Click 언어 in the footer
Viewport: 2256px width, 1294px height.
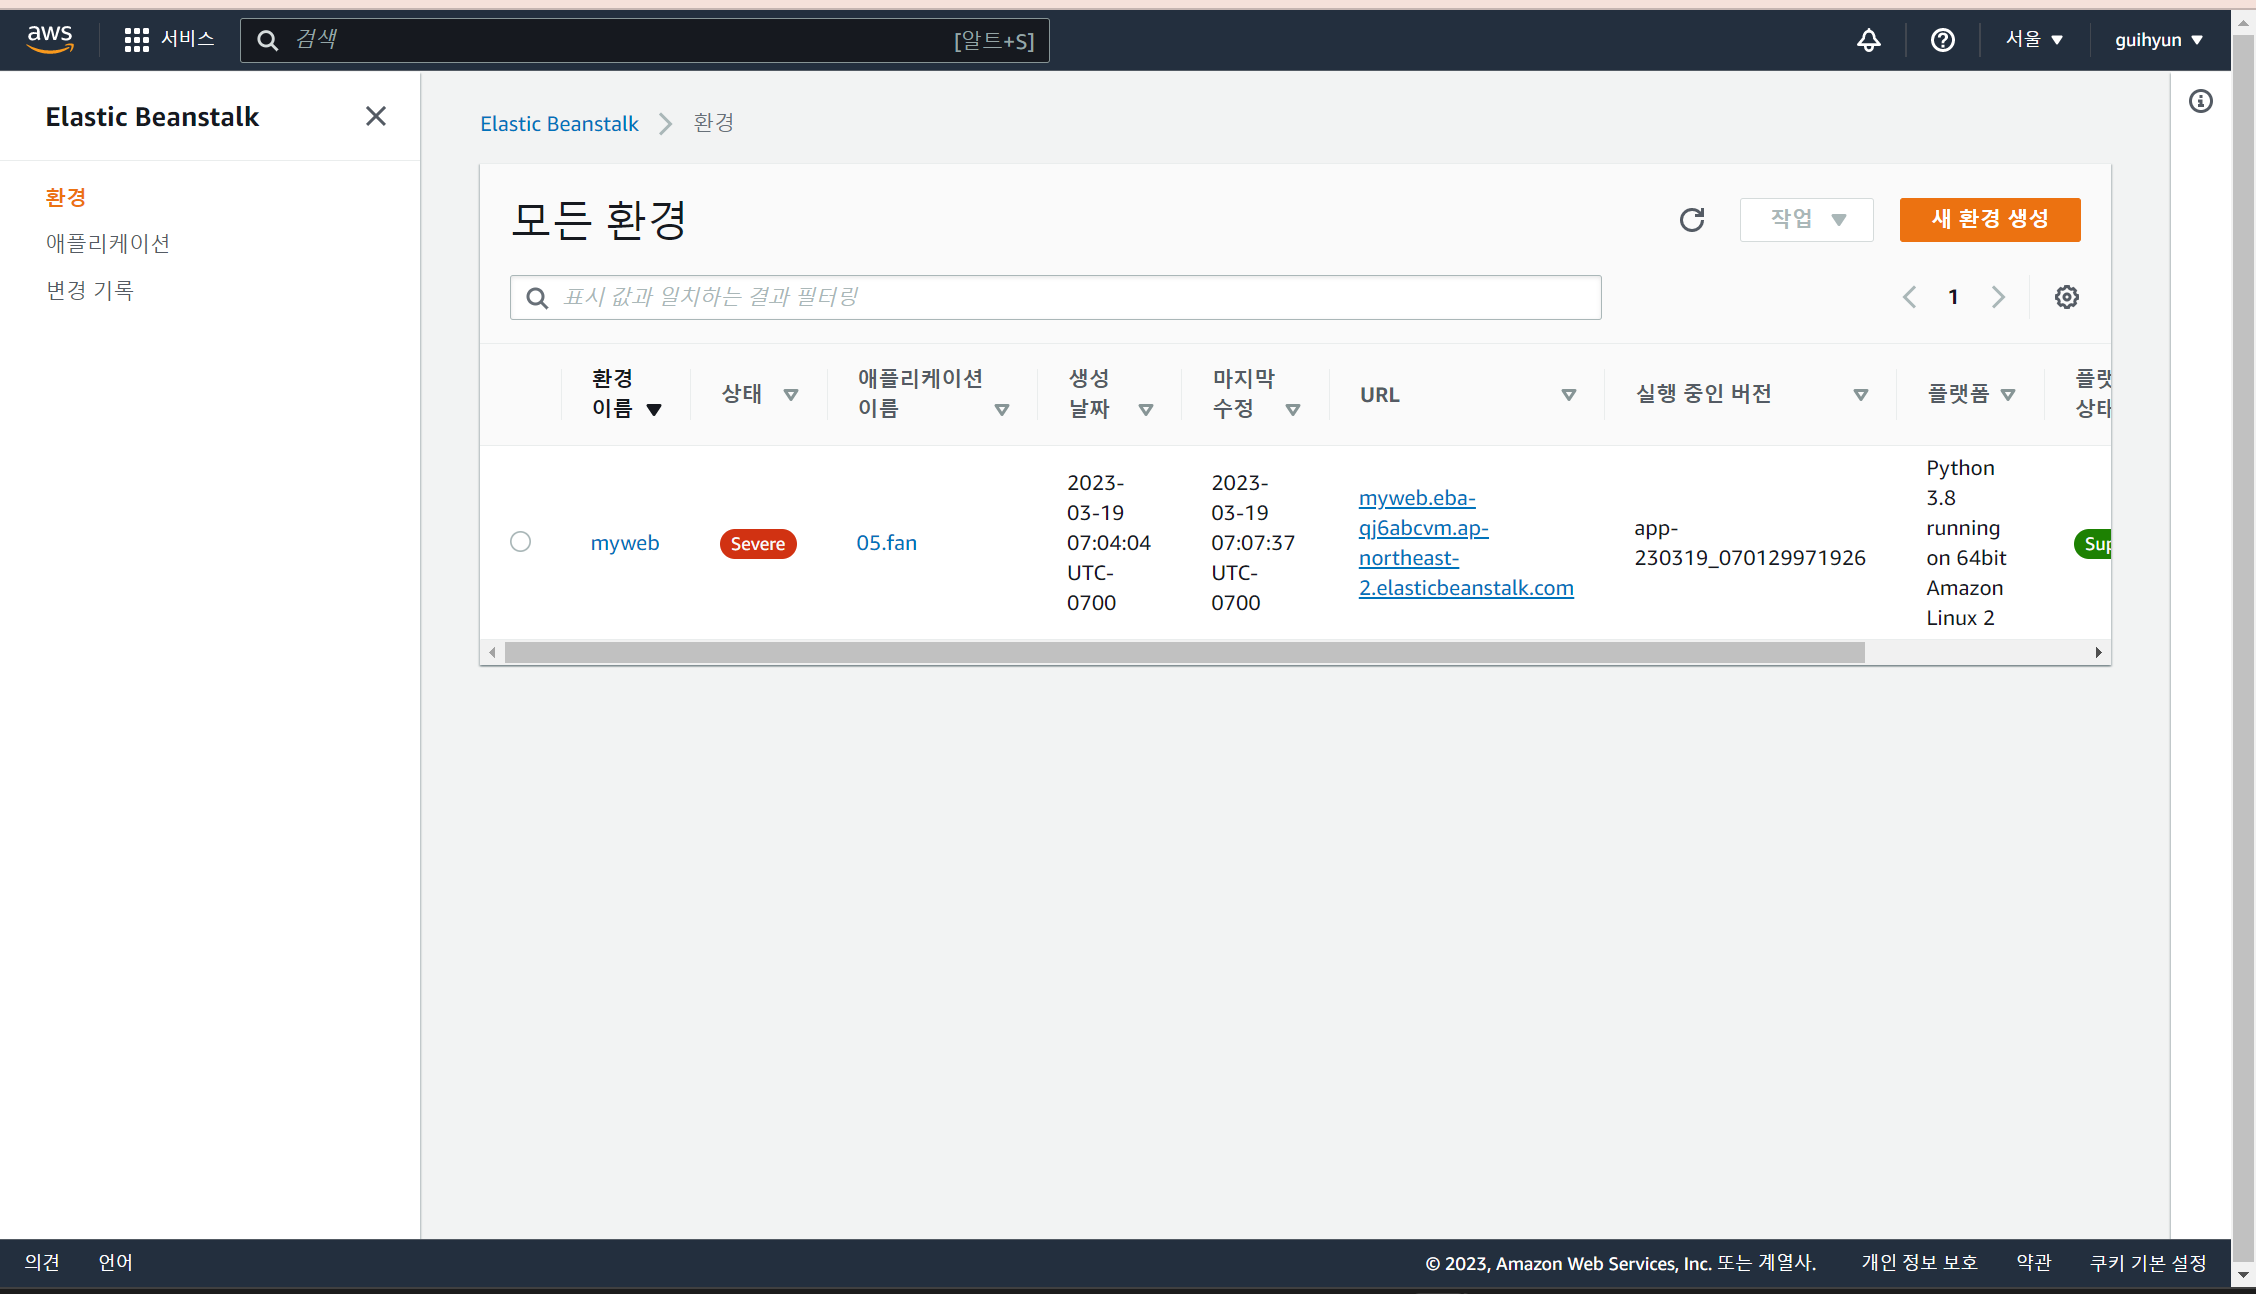tap(115, 1262)
